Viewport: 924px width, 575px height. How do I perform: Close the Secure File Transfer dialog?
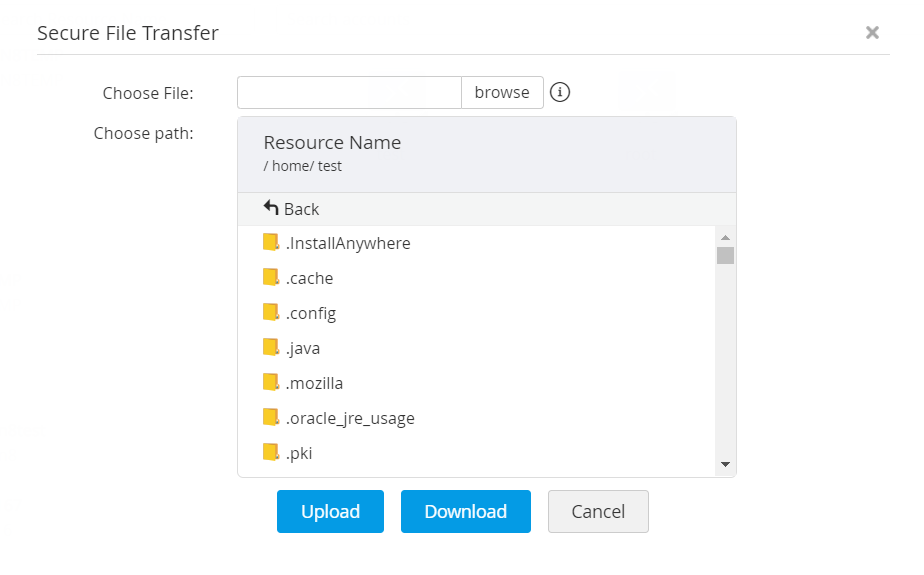[872, 33]
